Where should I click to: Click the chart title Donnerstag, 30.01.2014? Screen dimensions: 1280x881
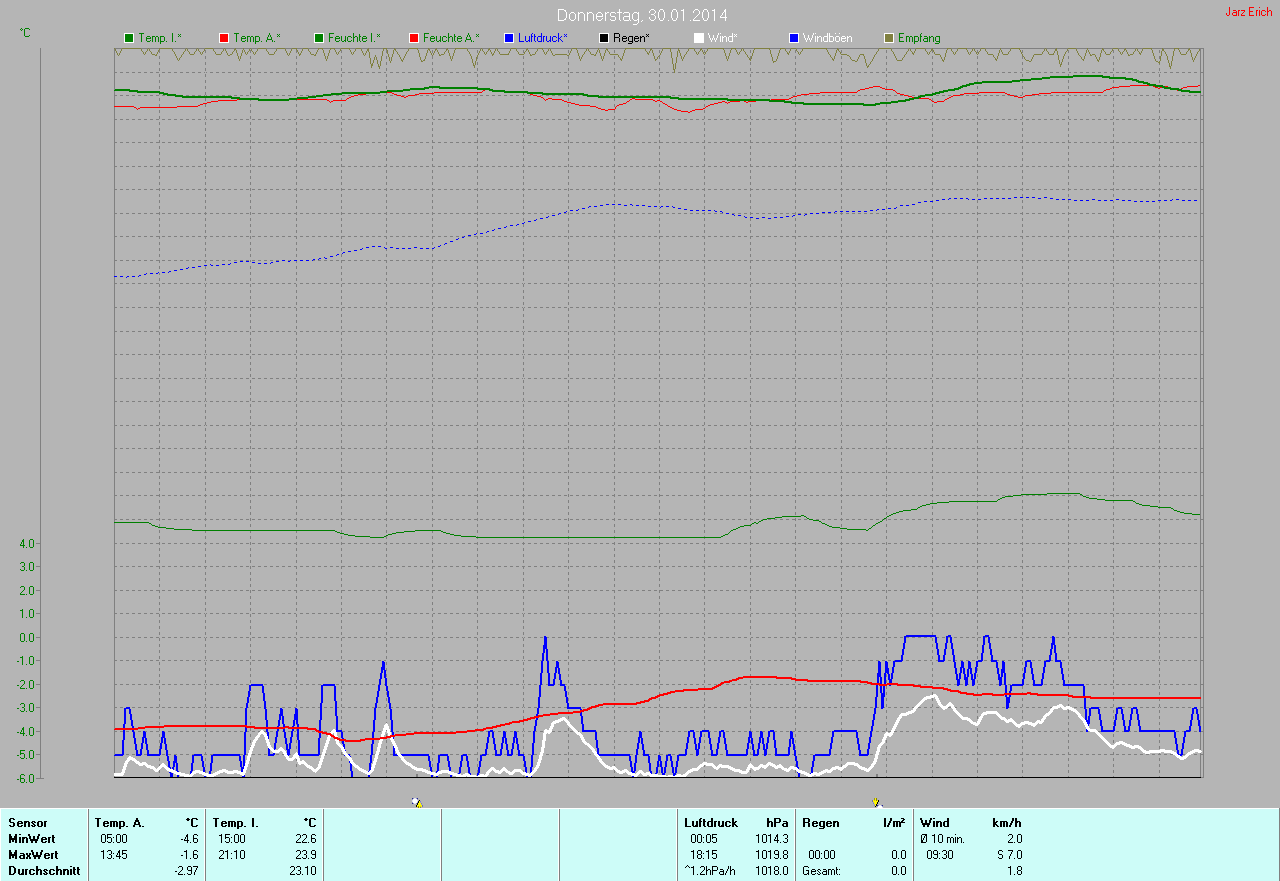[642, 15]
